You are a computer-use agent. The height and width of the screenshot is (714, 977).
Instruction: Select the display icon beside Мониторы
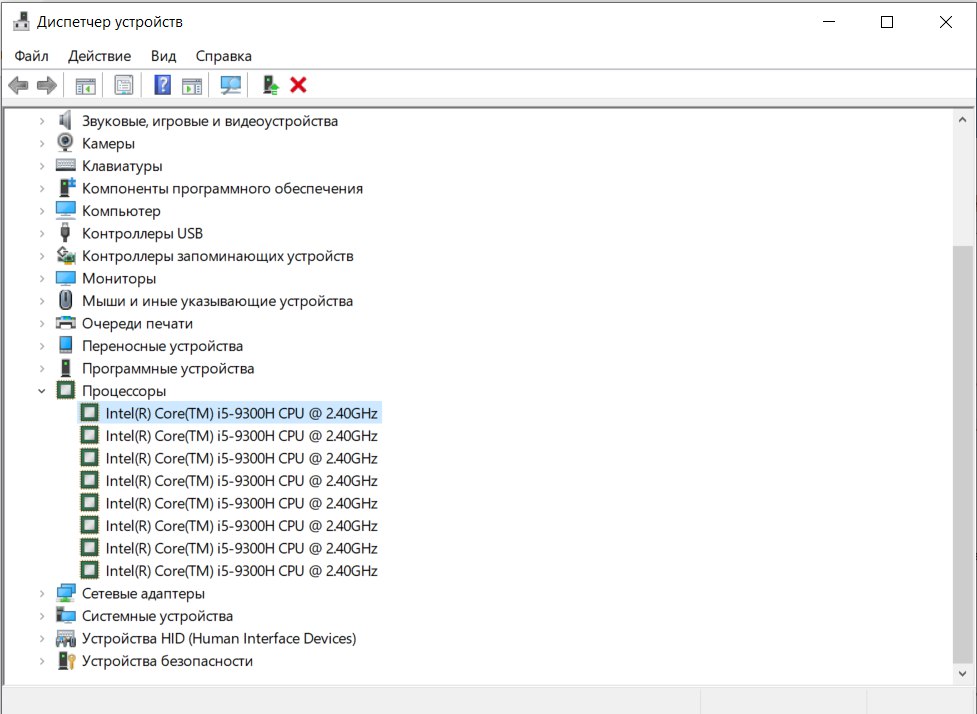[65, 278]
